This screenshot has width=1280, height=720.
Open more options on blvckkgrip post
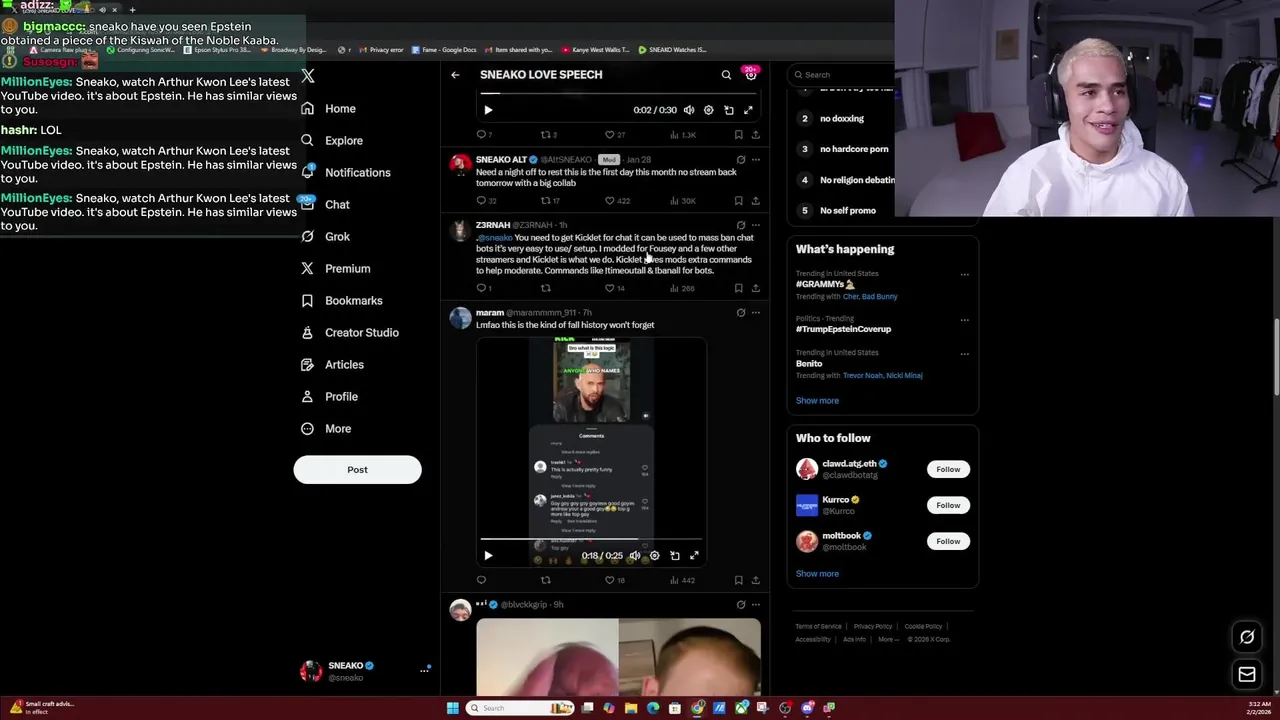756,605
